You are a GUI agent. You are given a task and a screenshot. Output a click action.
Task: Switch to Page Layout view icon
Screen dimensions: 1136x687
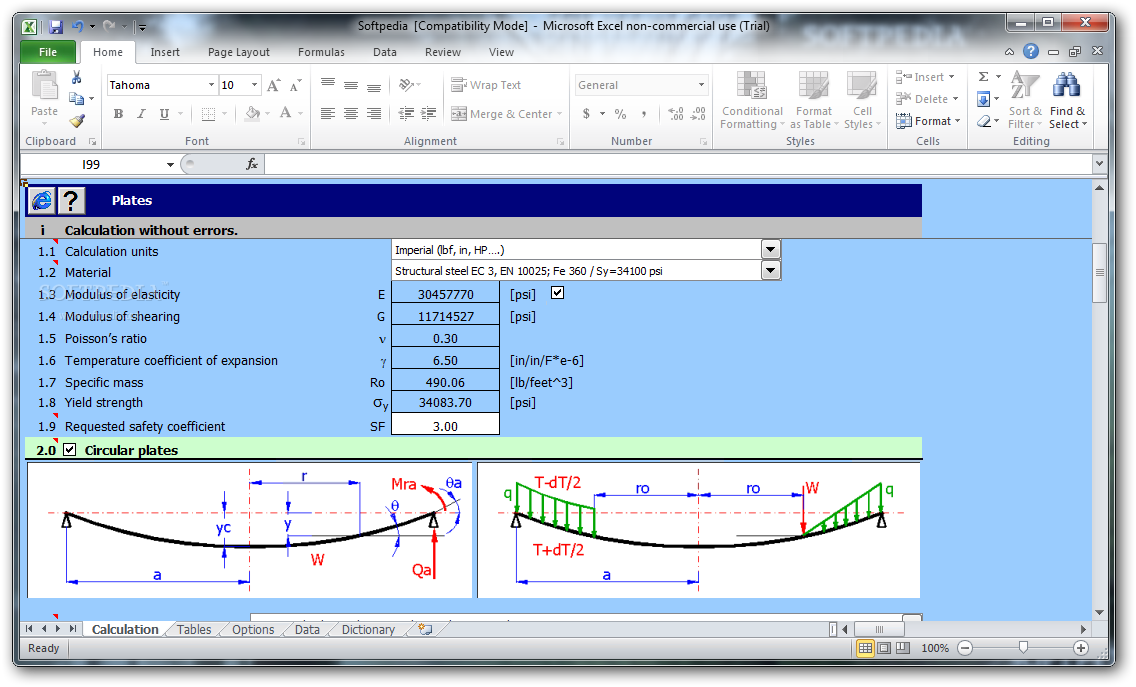pyautogui.click(x=884, y=648)
